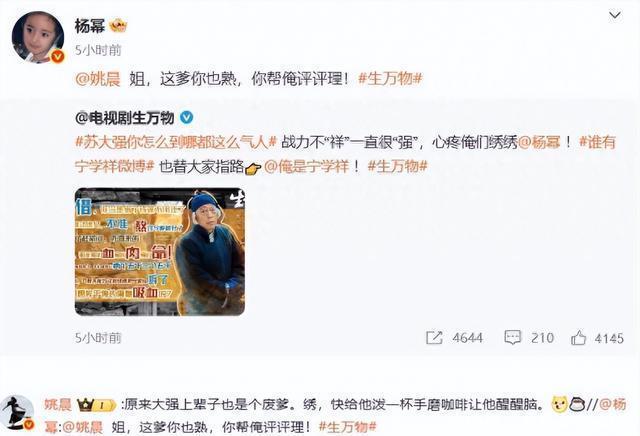The height and width of the screenshot is (436, 640).
Task: Open the @姚晨 mention in the post
Action: coord(98,78)
